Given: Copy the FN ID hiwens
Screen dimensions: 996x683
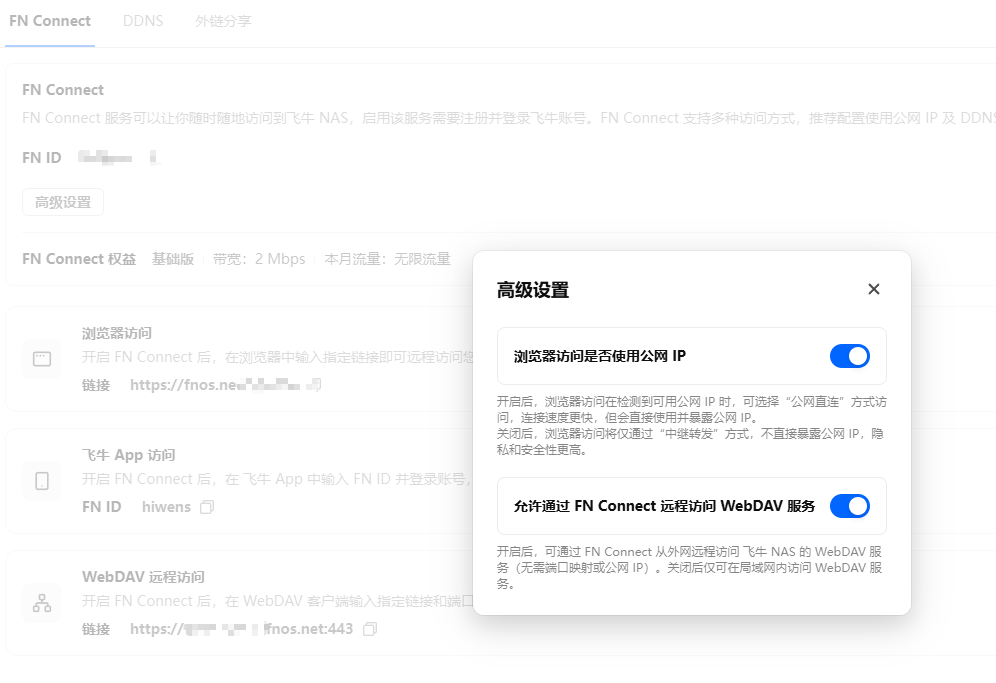Looking at the screenshot, I should pos(207,507).
